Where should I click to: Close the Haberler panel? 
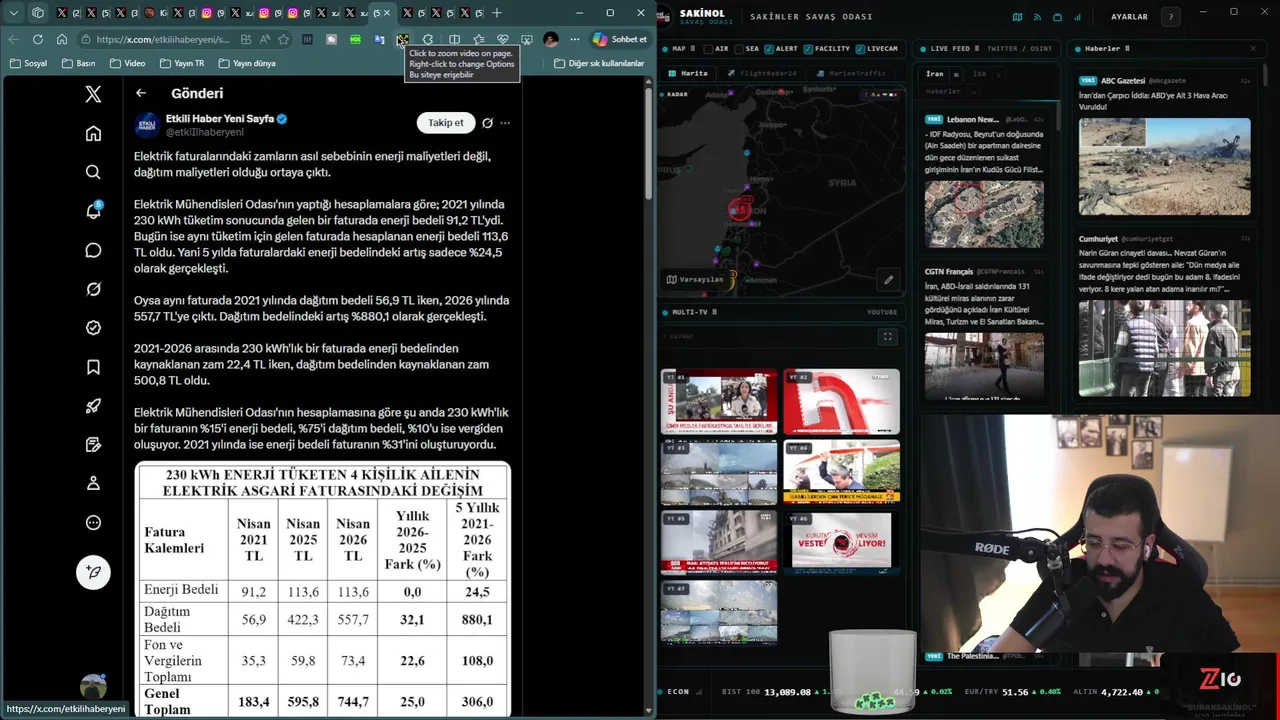click(1253, 48)
